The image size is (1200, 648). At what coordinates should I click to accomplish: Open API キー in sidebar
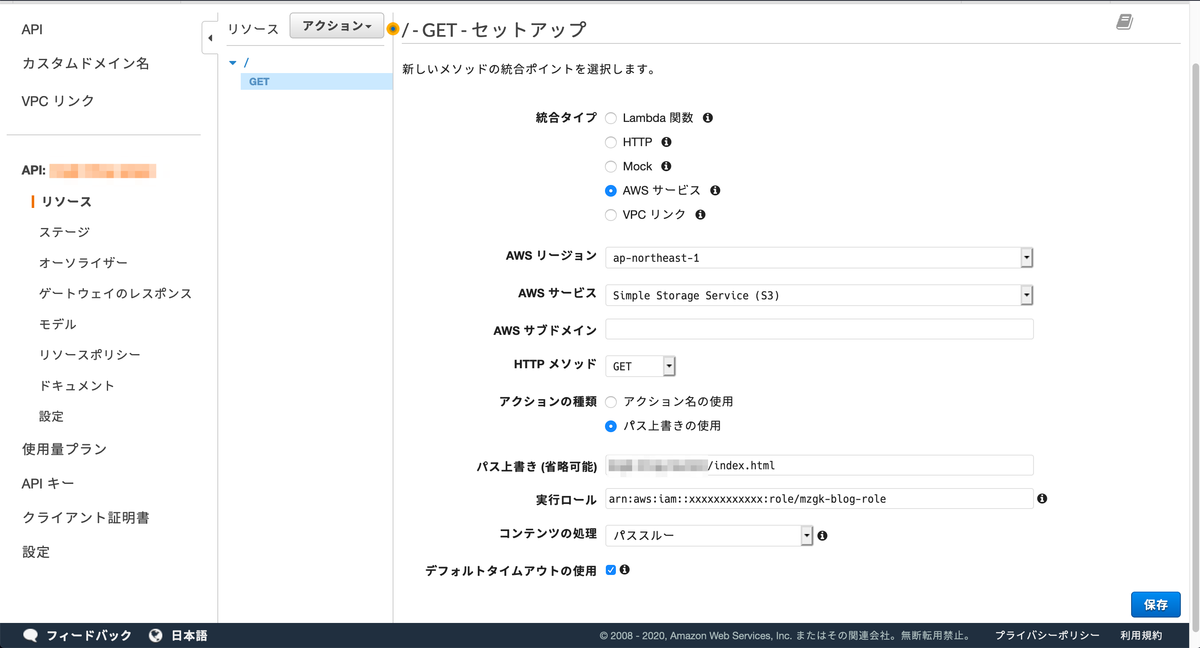point(48,484)
